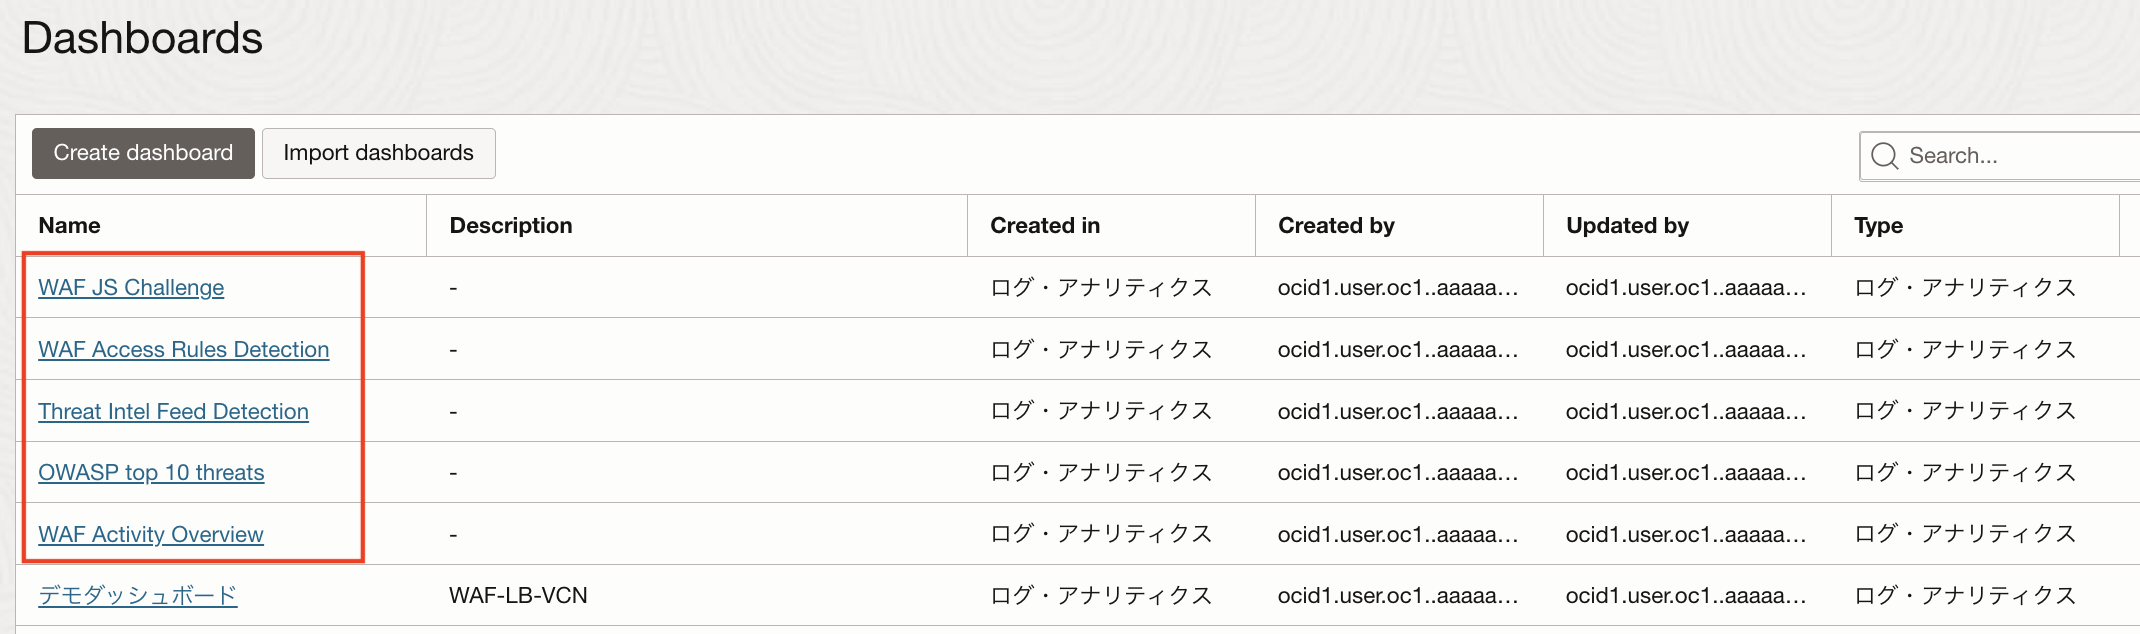
Task: Open the デモダッシュボード dashboard link
Action: (x=137, y=596)
